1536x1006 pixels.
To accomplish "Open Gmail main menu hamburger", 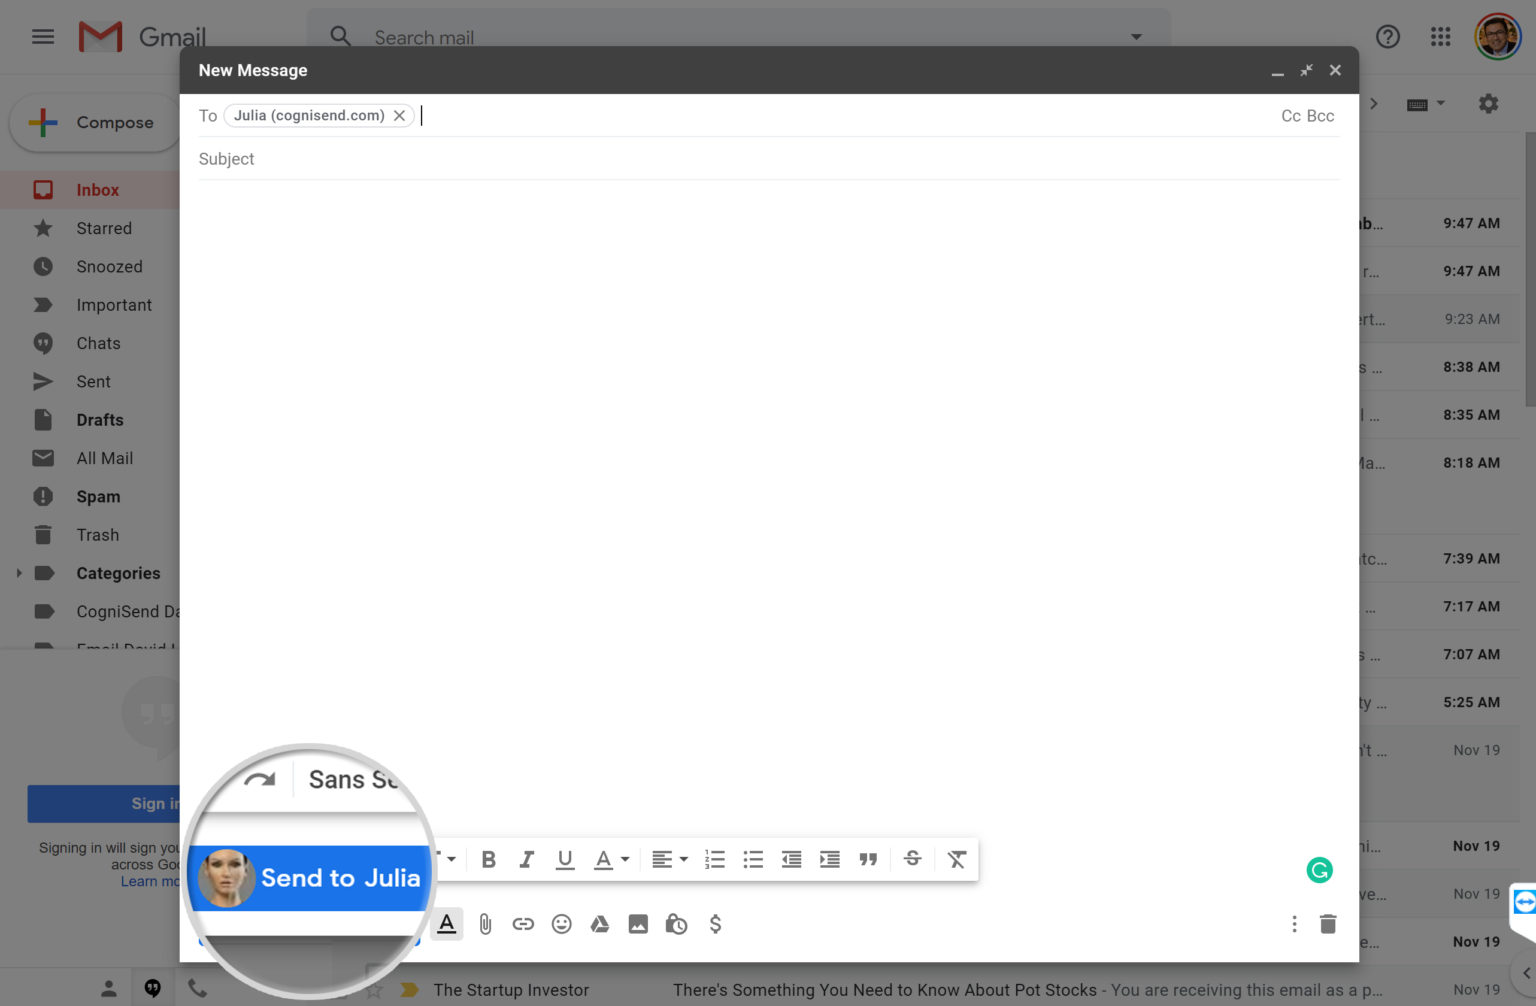I will 43,37.
